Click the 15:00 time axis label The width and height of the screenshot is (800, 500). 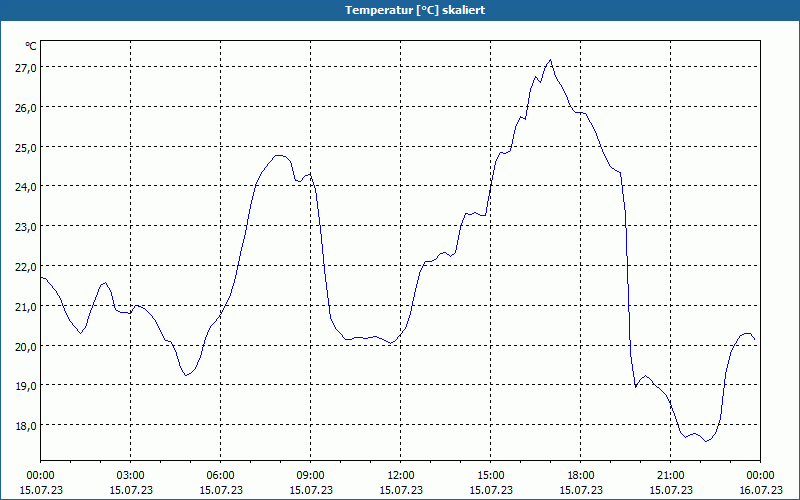(x=491, y=476)
